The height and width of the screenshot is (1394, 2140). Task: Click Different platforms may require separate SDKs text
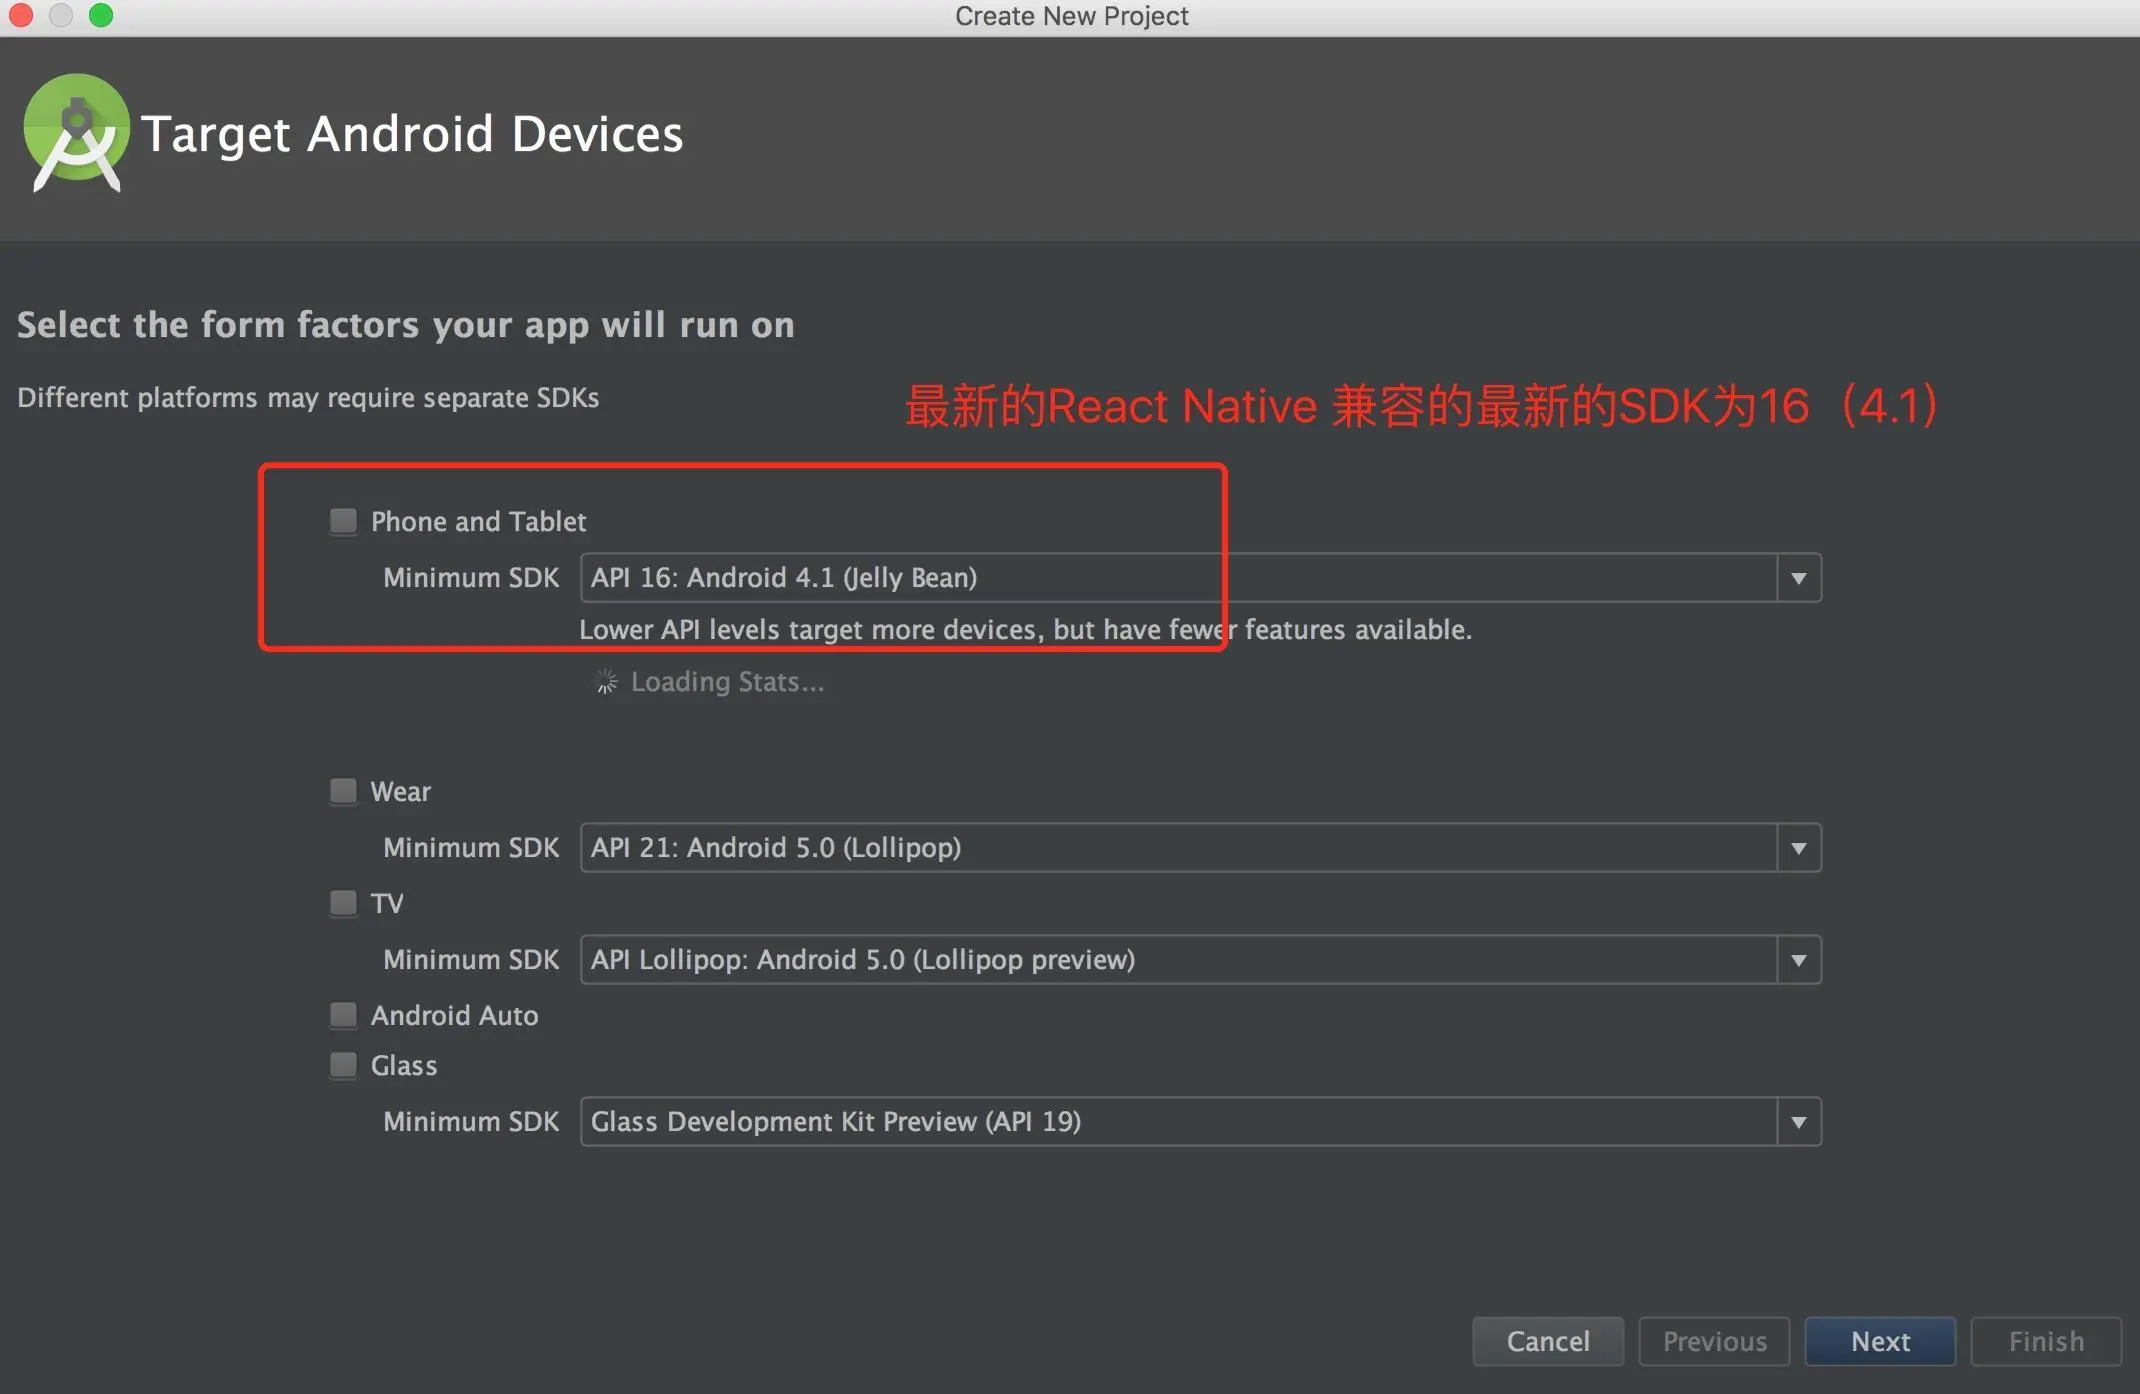(x=308, y=398)
